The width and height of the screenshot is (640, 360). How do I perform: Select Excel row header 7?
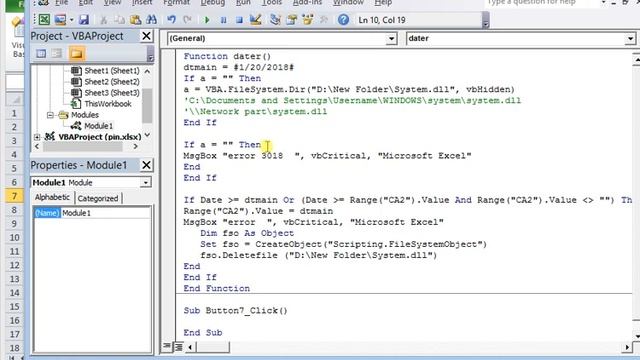tap(14, 196)
